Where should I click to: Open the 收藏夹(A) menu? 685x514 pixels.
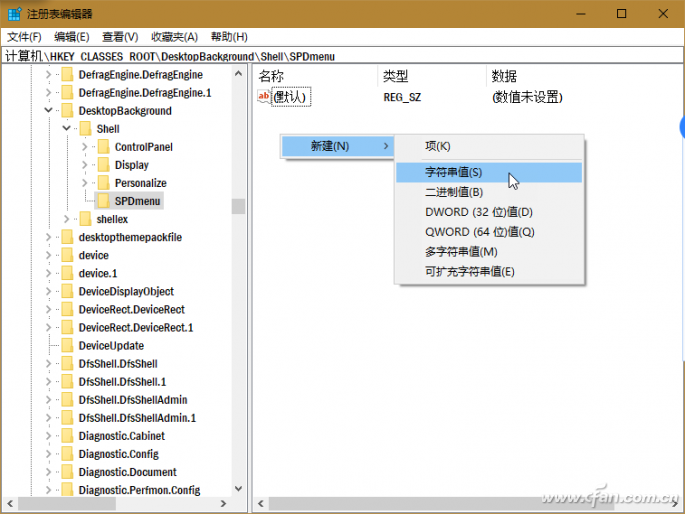[x=174, y=37]
